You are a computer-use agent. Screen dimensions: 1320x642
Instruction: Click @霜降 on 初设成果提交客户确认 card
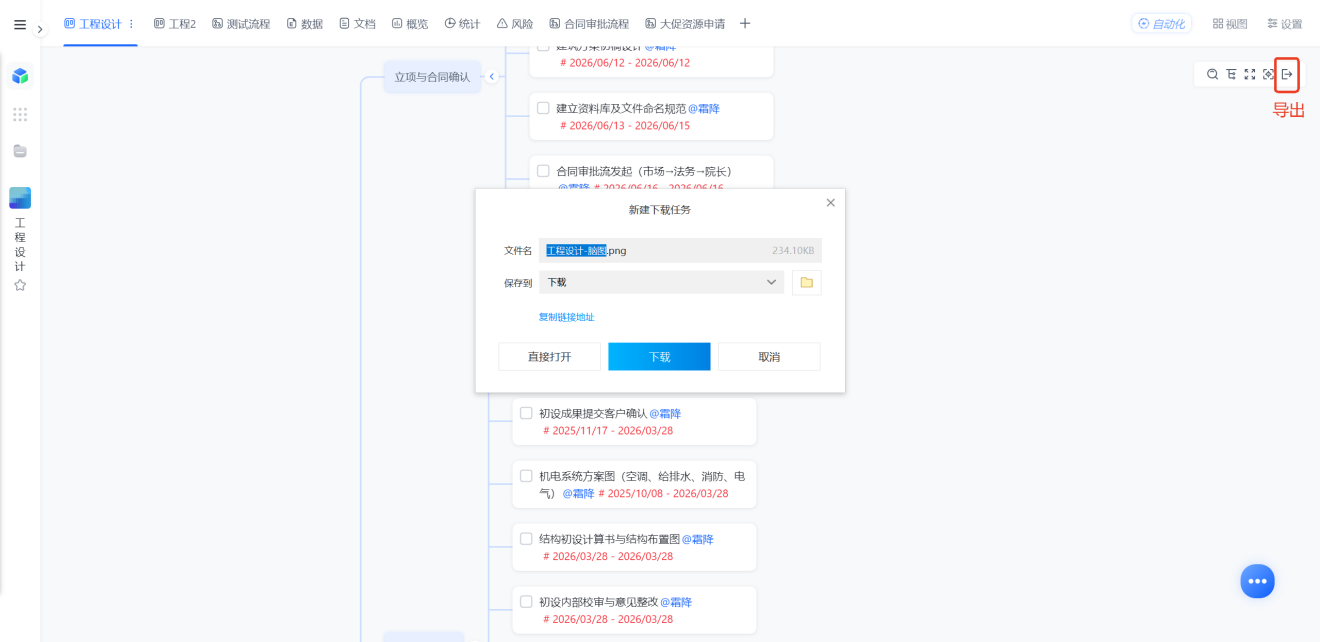[x=665, y=413]
